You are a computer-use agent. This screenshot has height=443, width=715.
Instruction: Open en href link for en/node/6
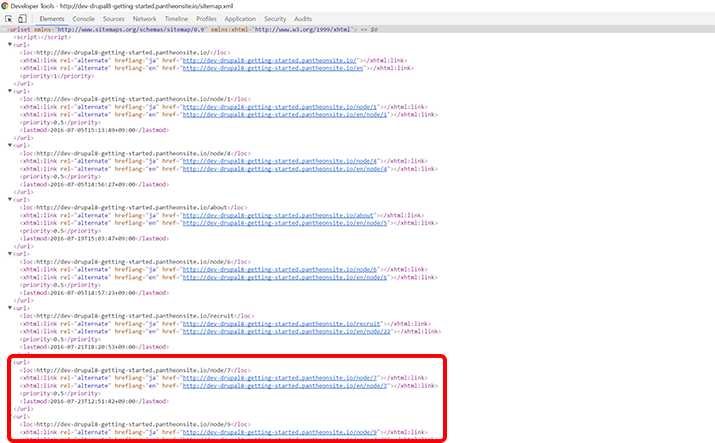285,277
